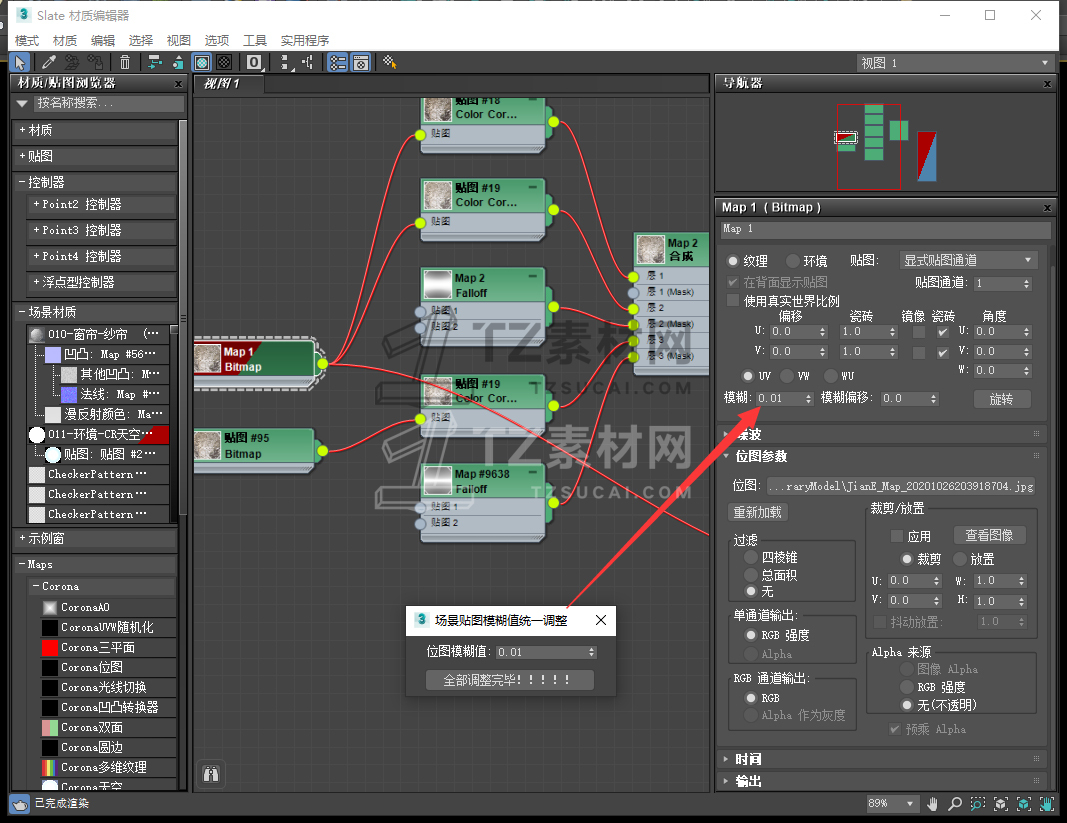This screenshot has width=1067, height=823.
Task: Open the 工具 menu
Action: tap(255, 41)
